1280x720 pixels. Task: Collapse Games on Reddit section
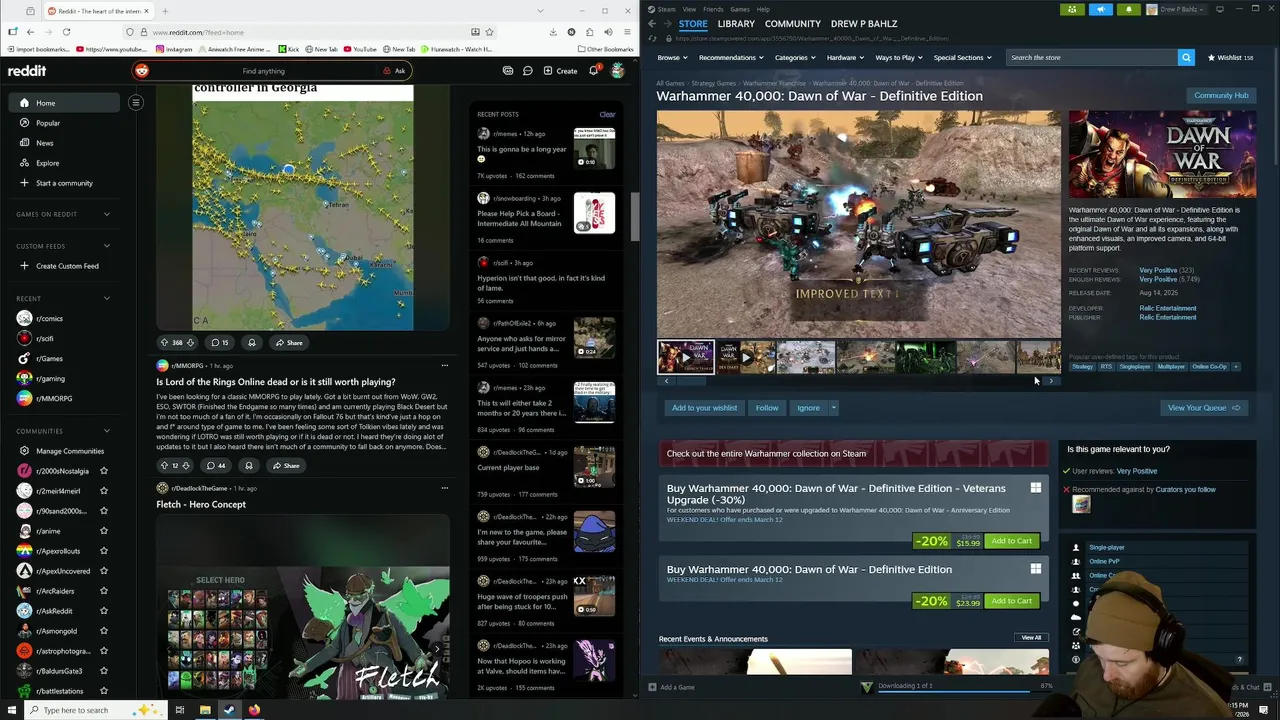click(x=107, y=214)
